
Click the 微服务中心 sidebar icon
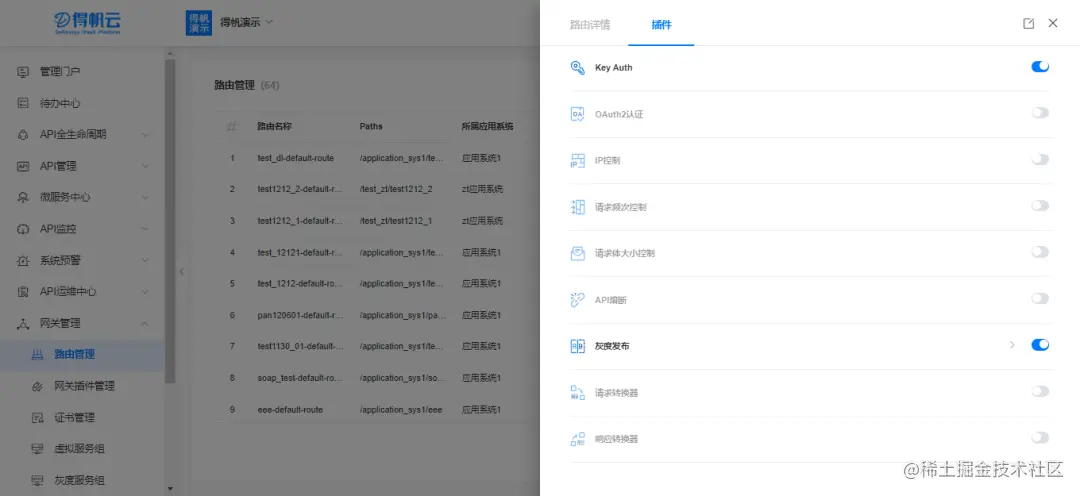click(x=23, y=197)
